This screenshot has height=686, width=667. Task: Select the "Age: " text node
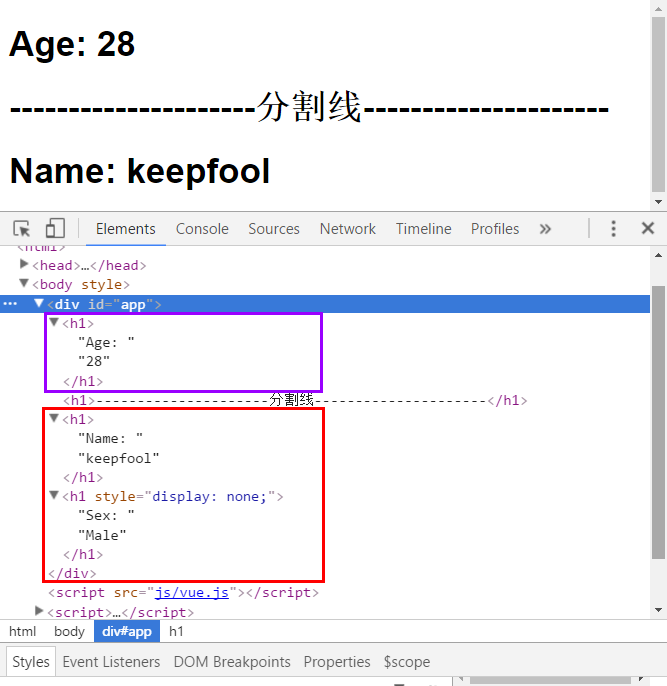(106, 342)
